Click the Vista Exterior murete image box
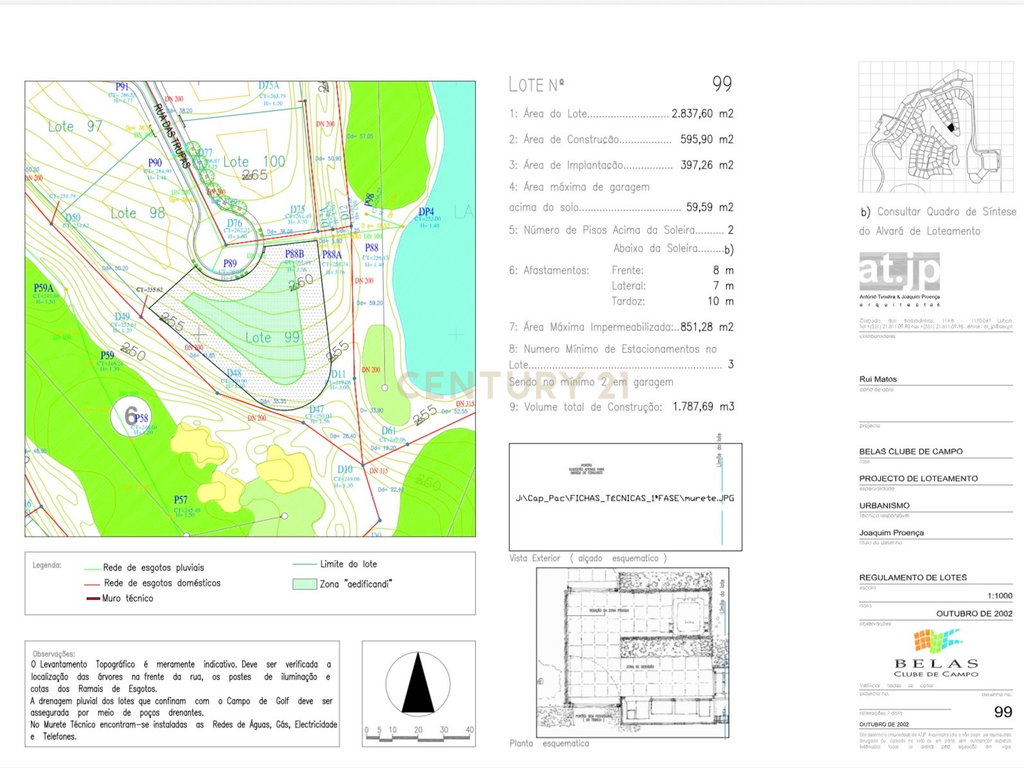This screenshot has height=768, width=1024. (626, 497)
